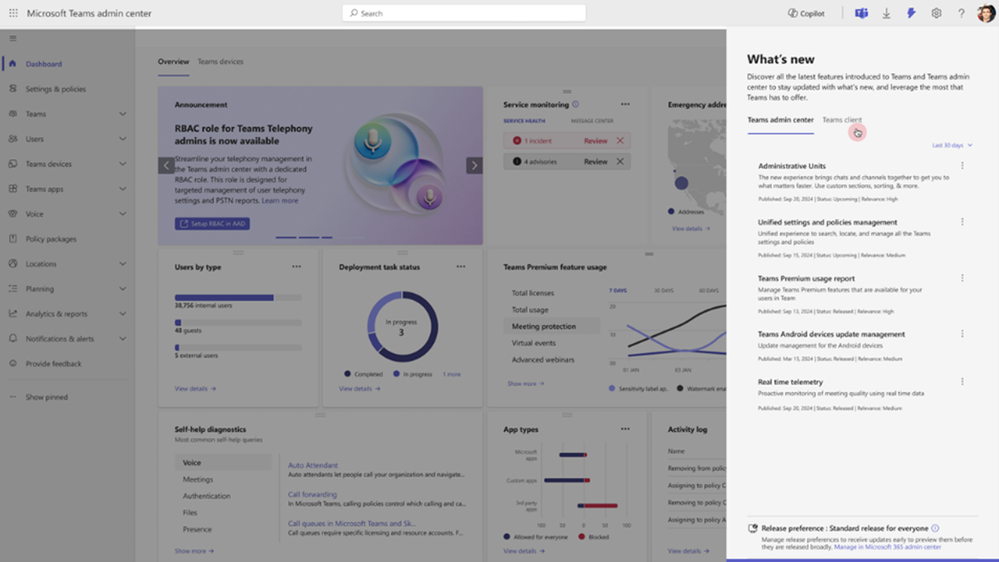Open more options for Administrative Units
The height and width of the screenshot is (562, 999).
(962, 166)
